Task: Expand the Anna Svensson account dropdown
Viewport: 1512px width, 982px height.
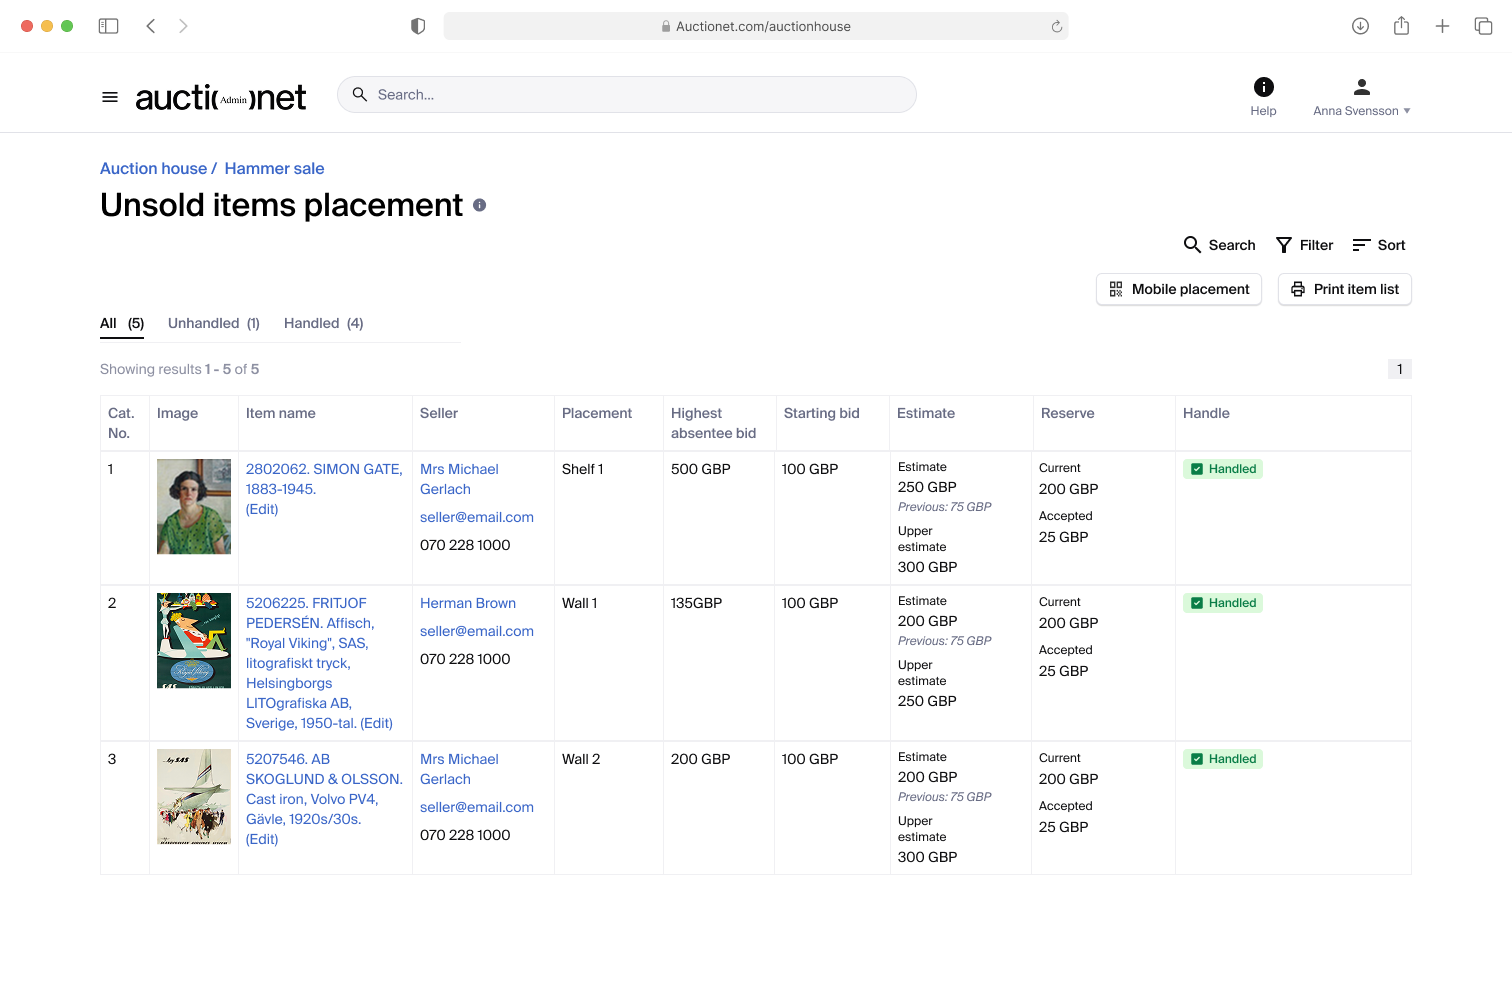Action: pyautogui.click(x=1361, y=111)
